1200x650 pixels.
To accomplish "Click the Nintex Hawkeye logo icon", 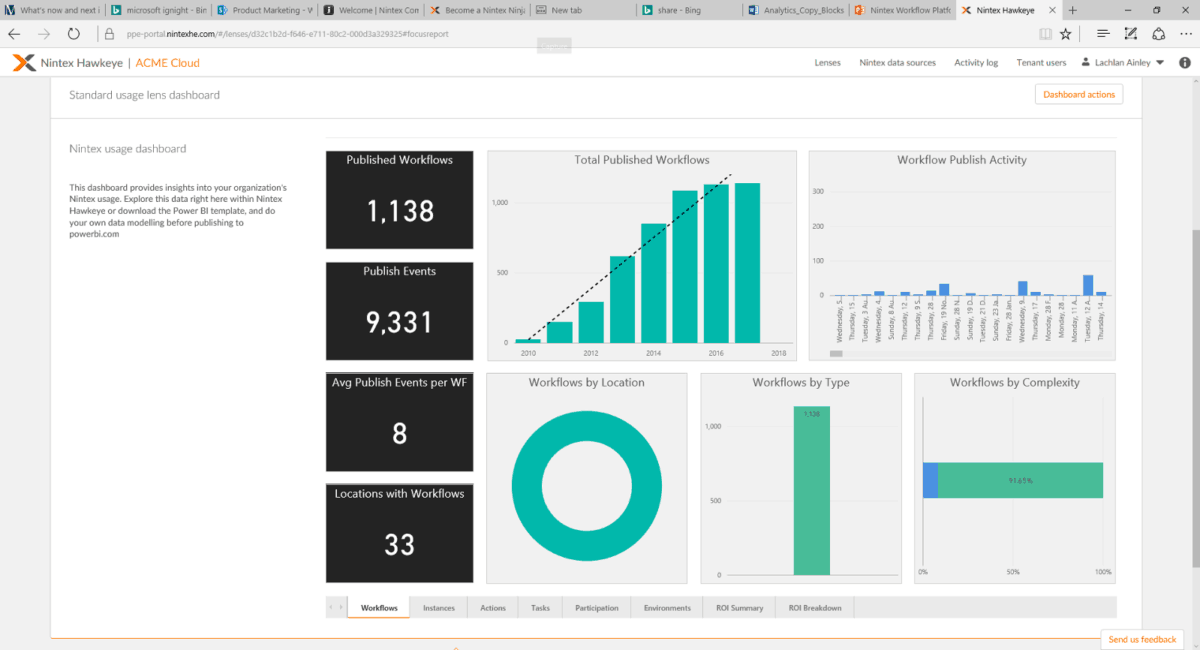I will coord(24,62).
